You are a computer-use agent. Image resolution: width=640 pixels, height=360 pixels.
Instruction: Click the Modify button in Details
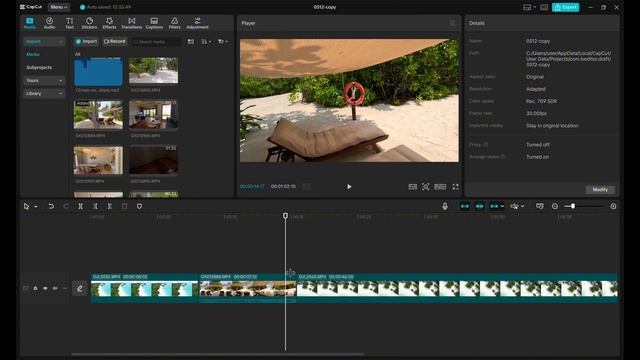(600, 190)
